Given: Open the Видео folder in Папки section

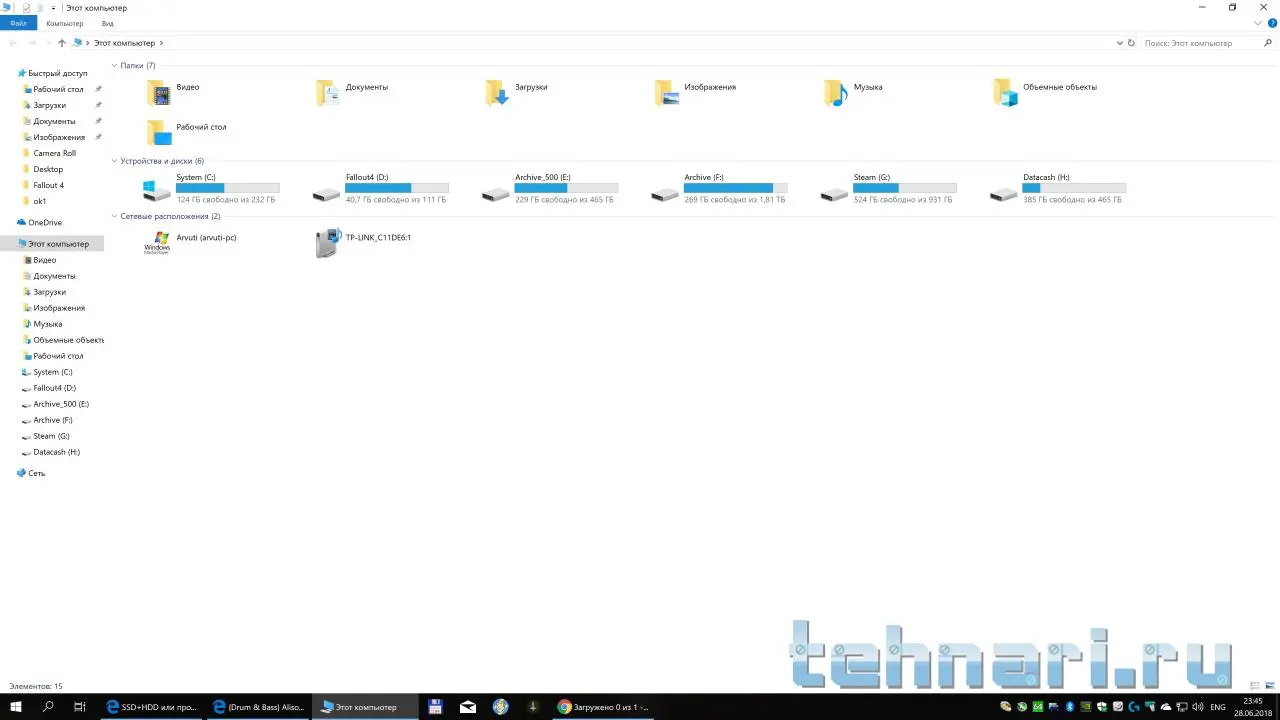Looking at the screenshot, I should pyautogui.click(x=159, y=93).
